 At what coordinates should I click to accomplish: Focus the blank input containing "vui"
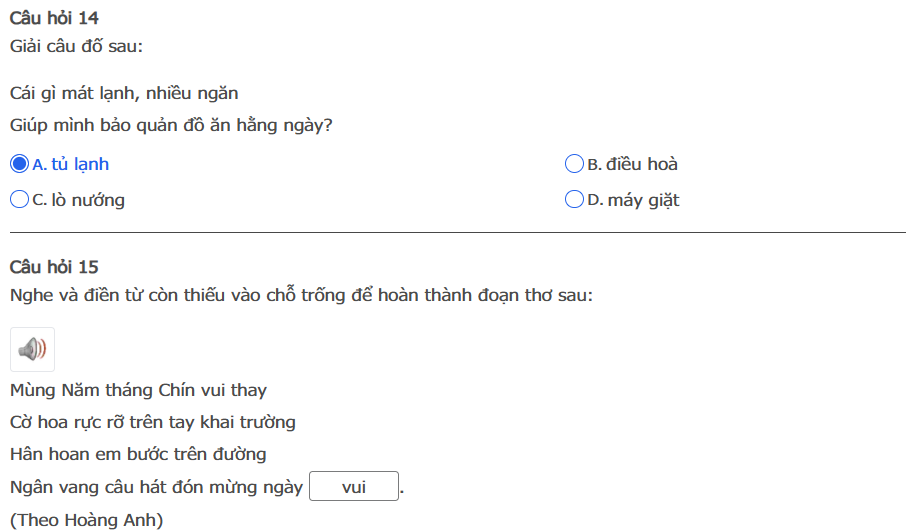354,488
